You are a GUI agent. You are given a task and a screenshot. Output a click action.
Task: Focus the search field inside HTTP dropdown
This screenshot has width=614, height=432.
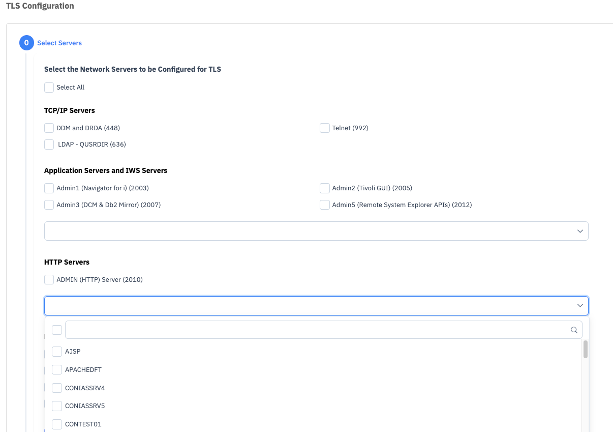coord(324,330)
